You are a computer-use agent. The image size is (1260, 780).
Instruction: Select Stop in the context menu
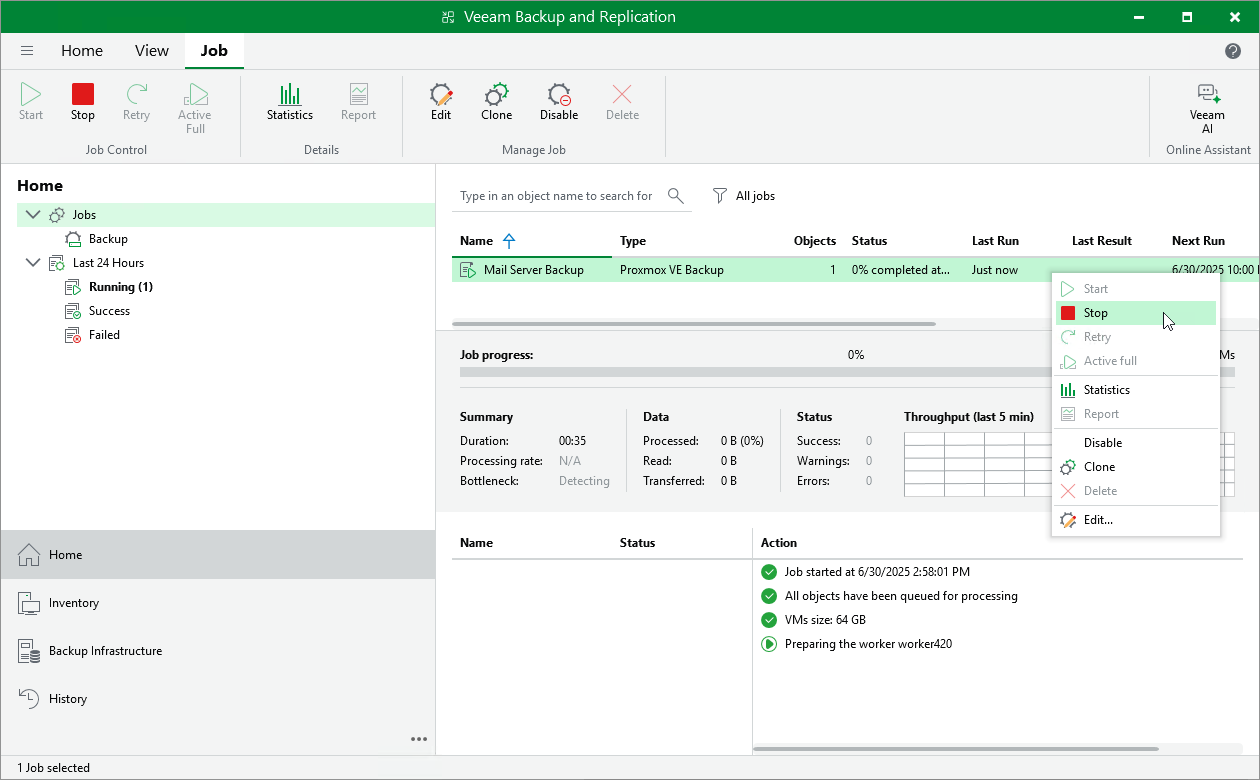pos(1093,312)
